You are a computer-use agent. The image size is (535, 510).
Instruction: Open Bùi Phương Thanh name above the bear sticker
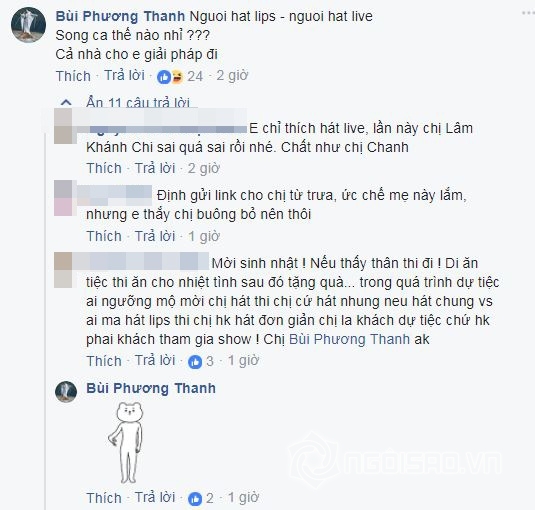[x=151, y=389]
